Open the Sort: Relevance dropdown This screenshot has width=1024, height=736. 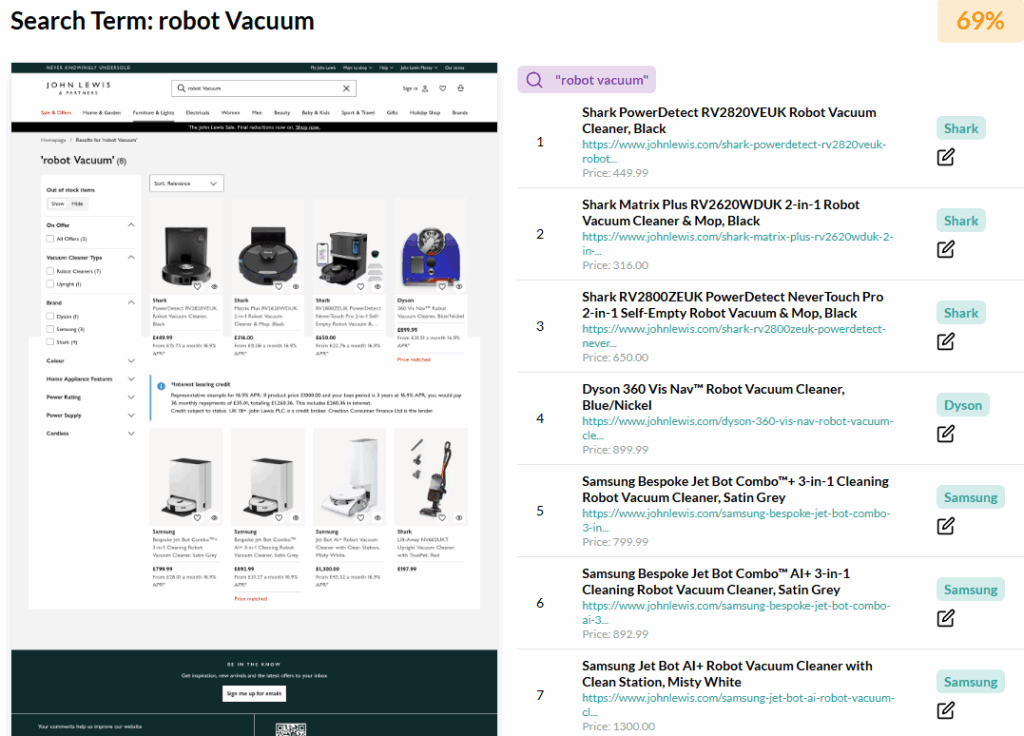[186, 183]
